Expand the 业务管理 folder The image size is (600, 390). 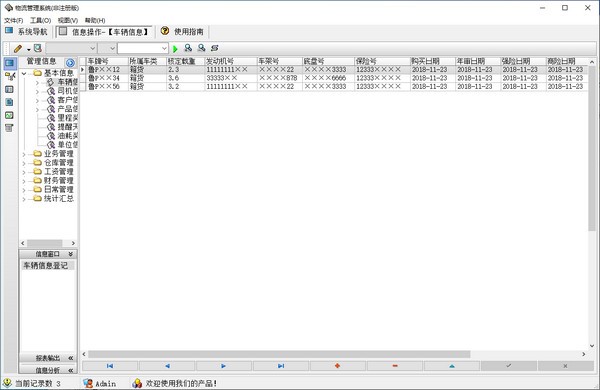(x=24, y=154)
